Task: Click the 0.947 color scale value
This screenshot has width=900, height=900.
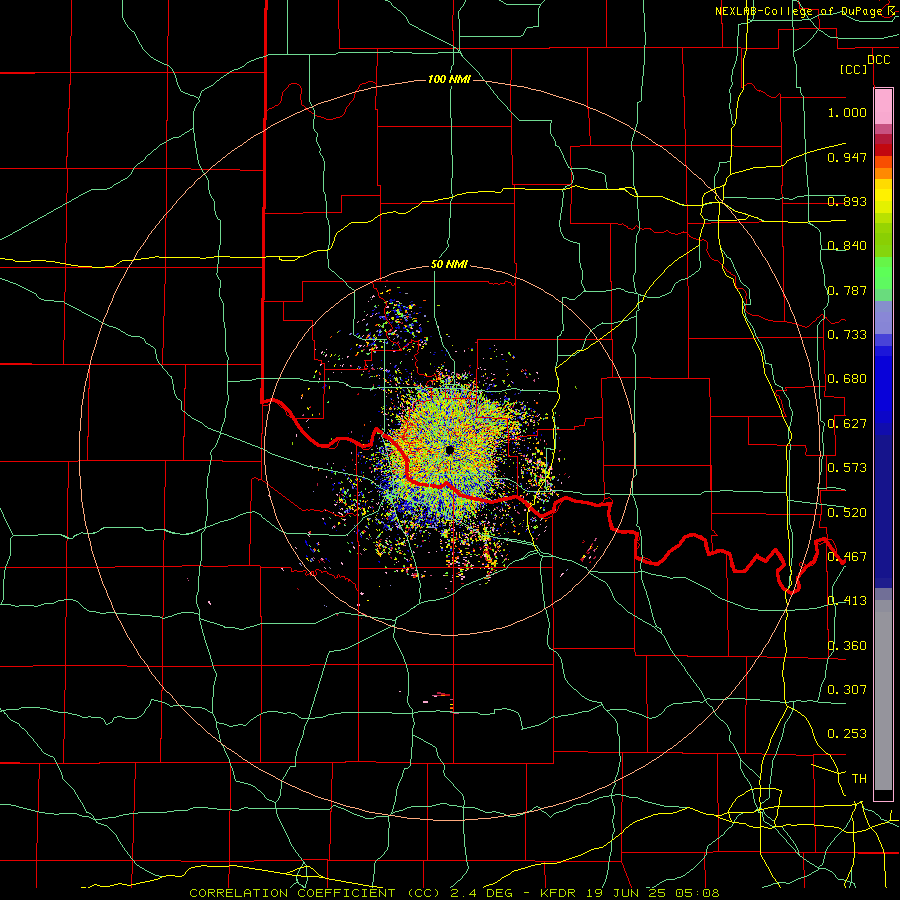Action: click(x=847, y=157)
